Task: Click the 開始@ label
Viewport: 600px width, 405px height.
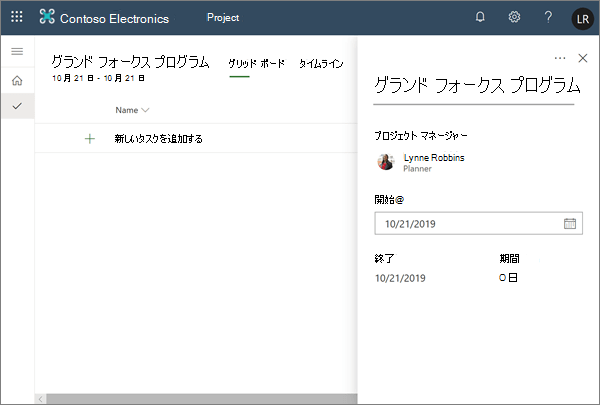Action: pos(389,199)
